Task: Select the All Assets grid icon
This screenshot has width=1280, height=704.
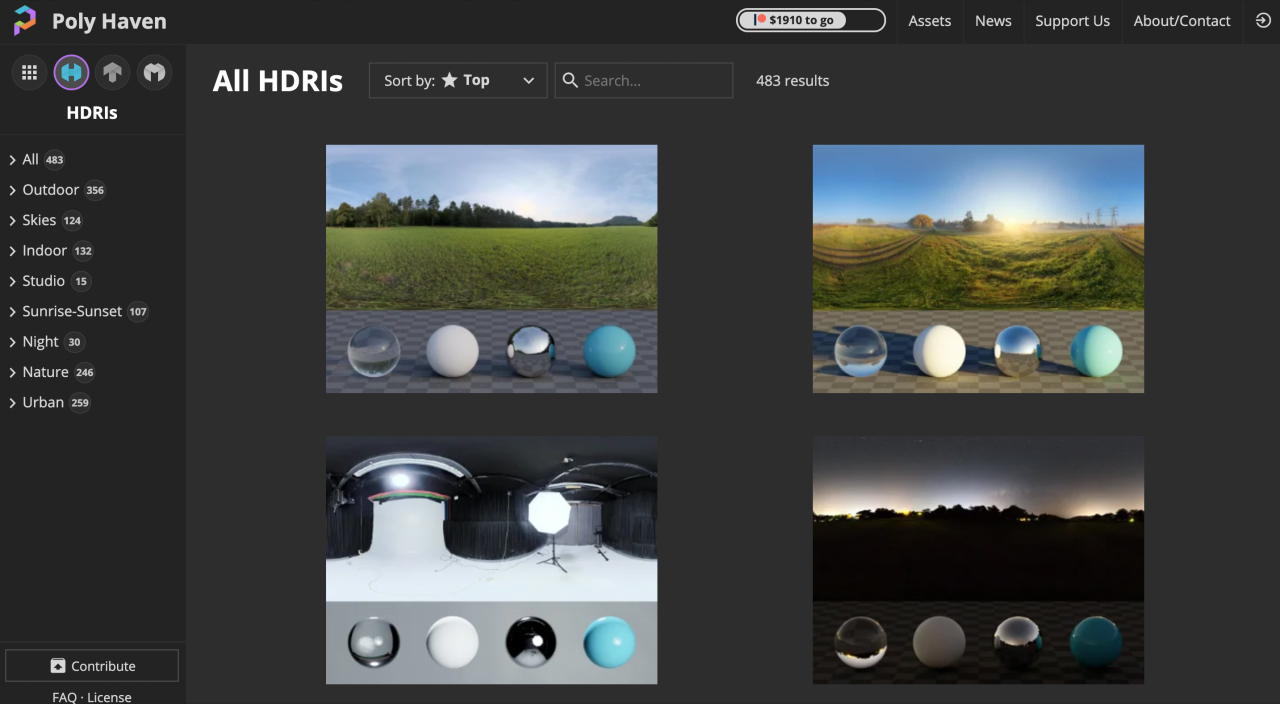Action: (x=30, y=72)
